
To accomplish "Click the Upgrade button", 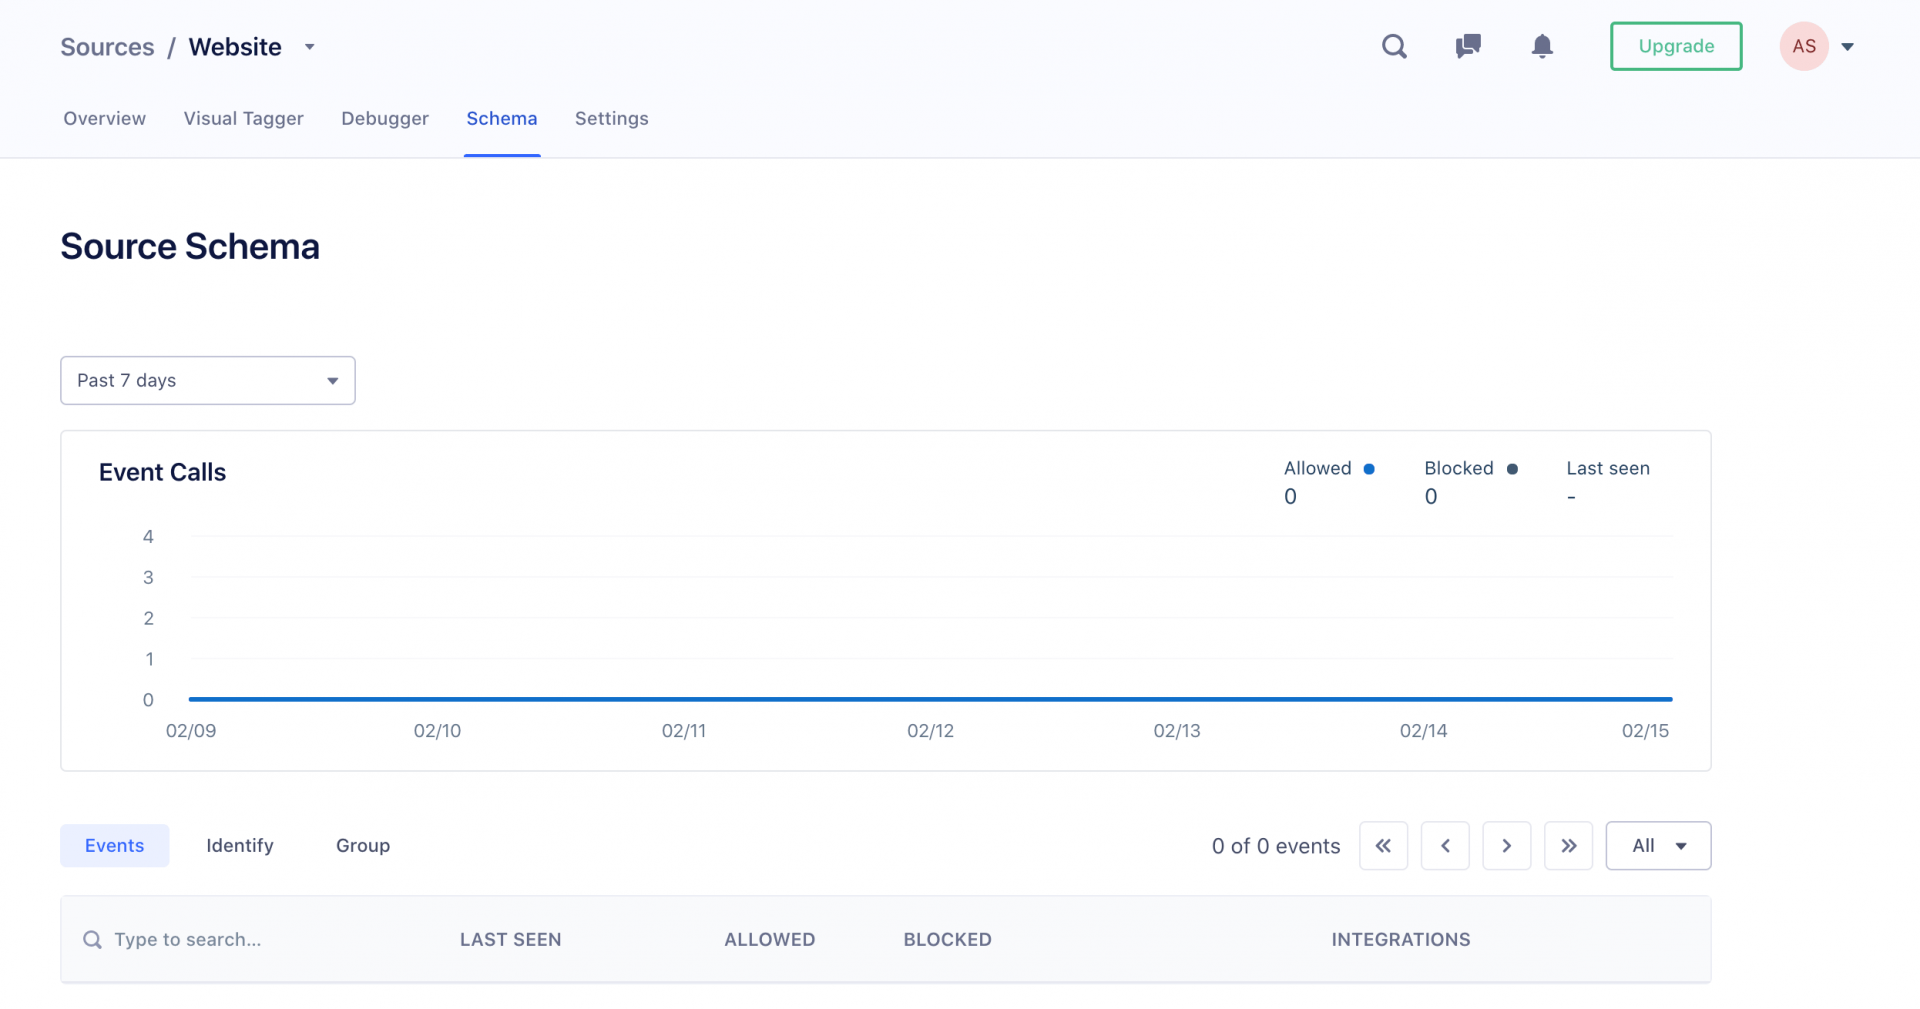I will (1676, 46).
